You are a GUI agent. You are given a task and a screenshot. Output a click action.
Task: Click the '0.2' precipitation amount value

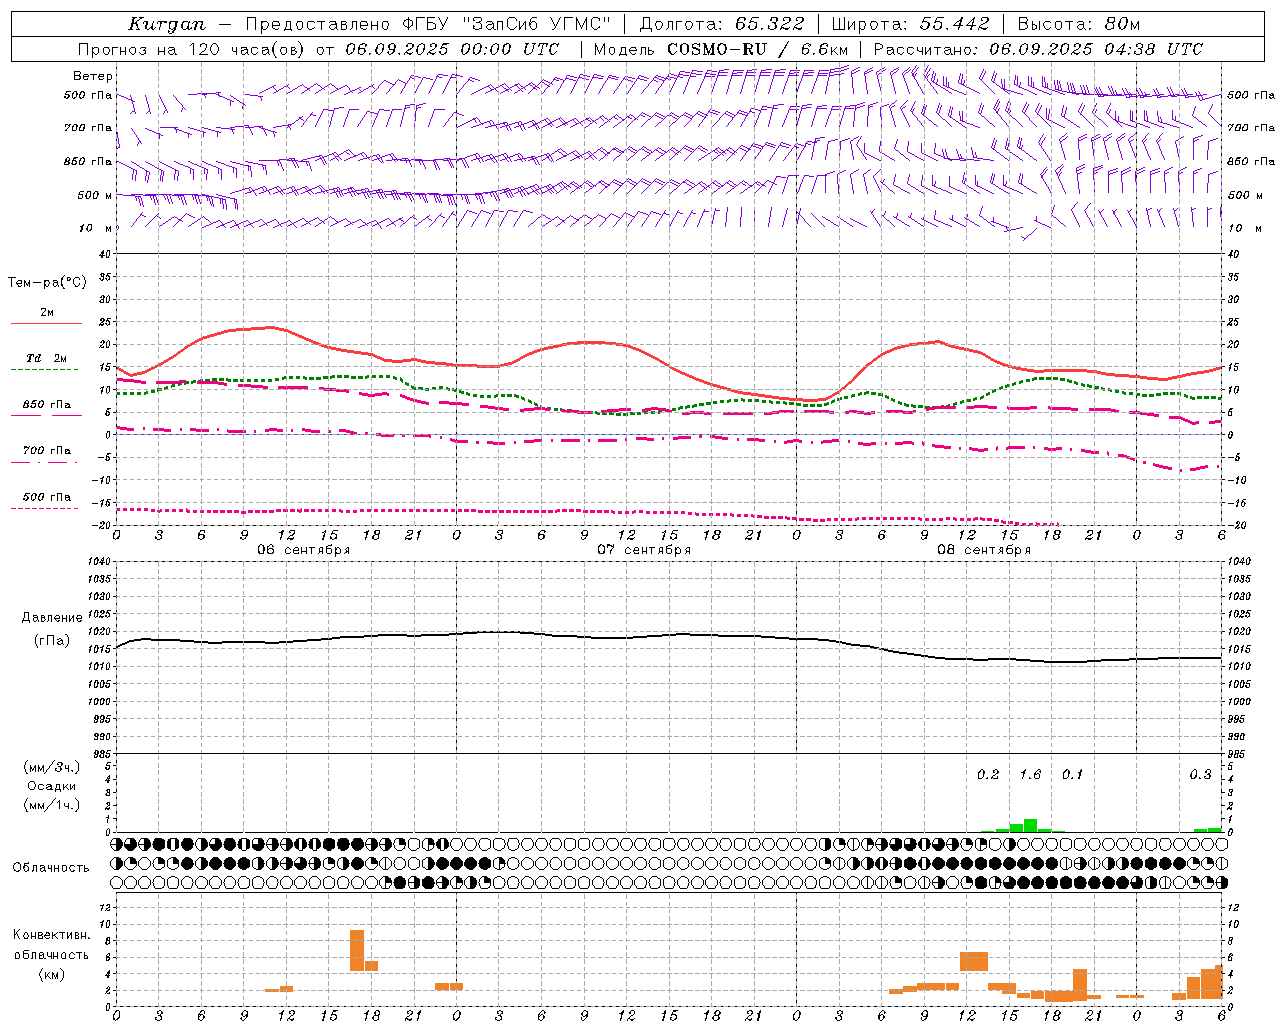click(988, 775)
